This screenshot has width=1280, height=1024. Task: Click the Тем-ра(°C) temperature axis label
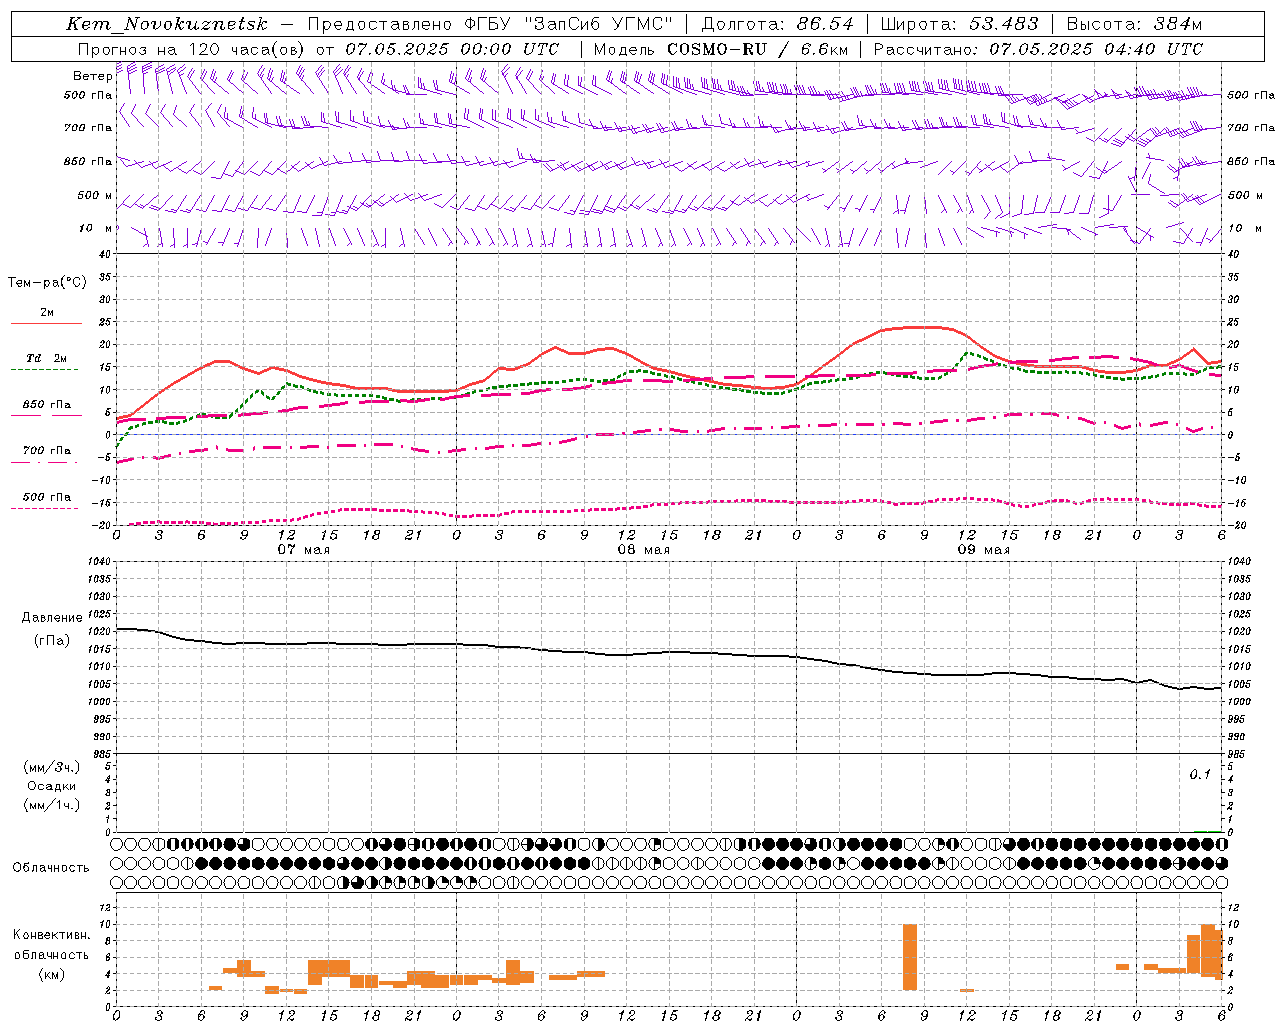tap(47, 282)
